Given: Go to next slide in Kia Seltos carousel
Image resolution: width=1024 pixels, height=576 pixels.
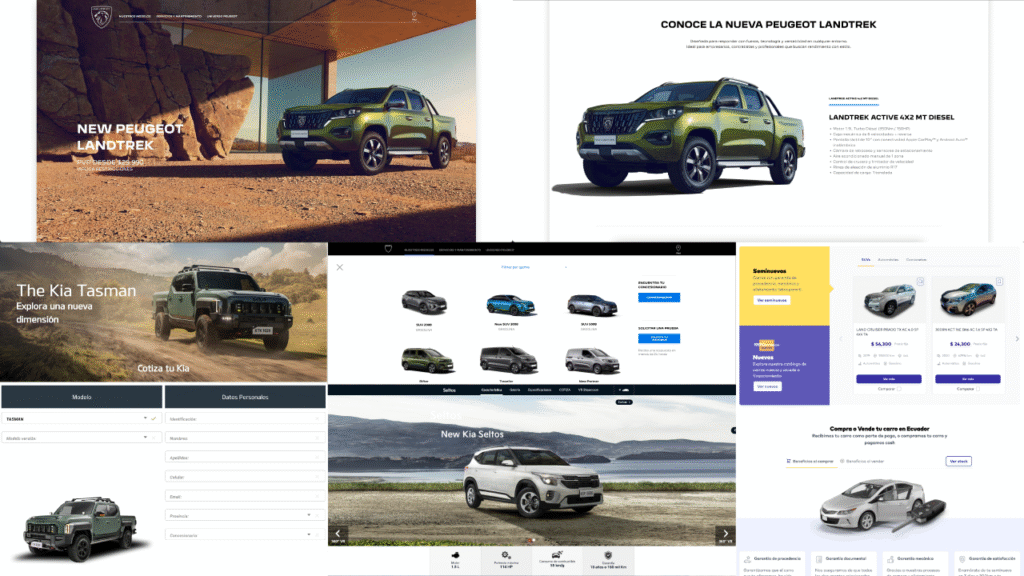Looking at the screenshot, I should click(x=725, y=534).
